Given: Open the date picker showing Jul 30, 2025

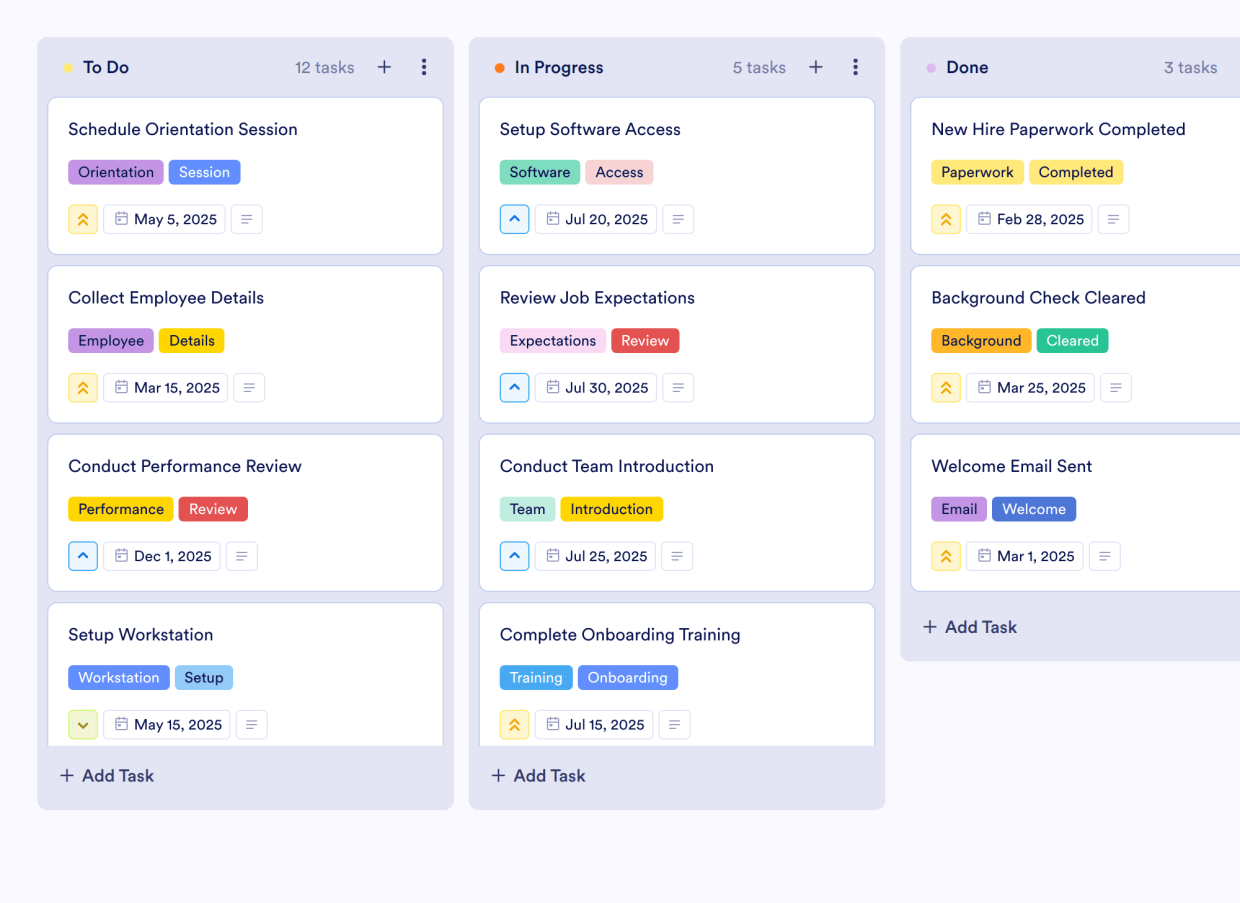Looking at the screenshot, I should pyautogui.click(x=595, y=387).
